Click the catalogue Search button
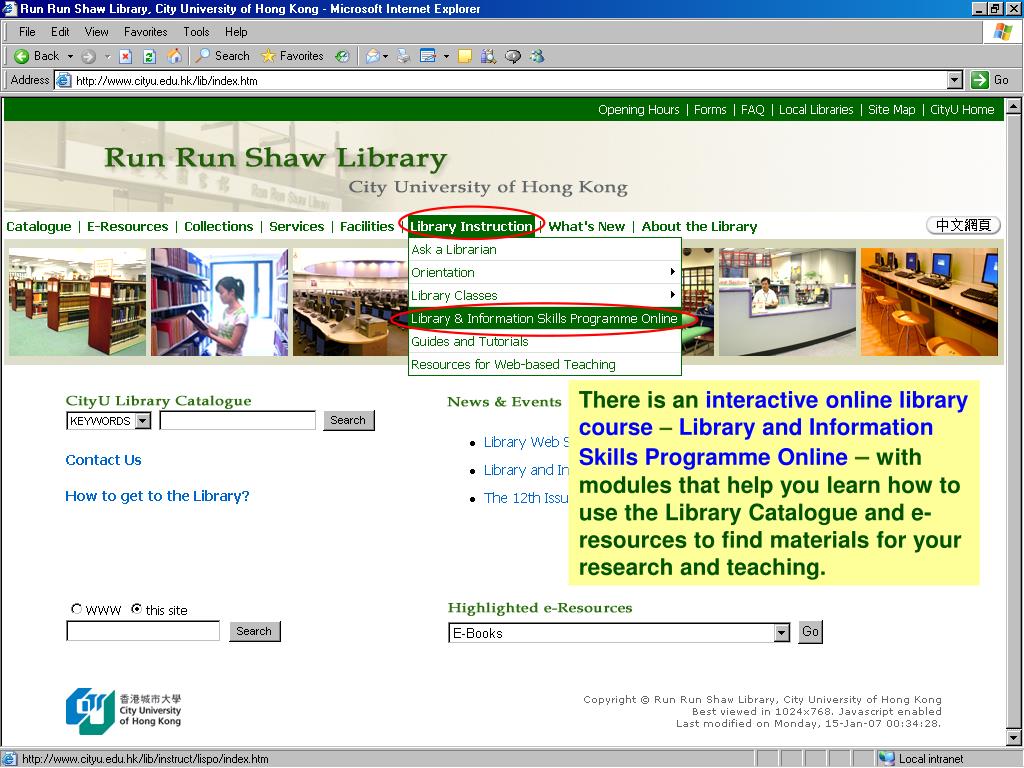The image size is (1024, 768). pos(349,420)
